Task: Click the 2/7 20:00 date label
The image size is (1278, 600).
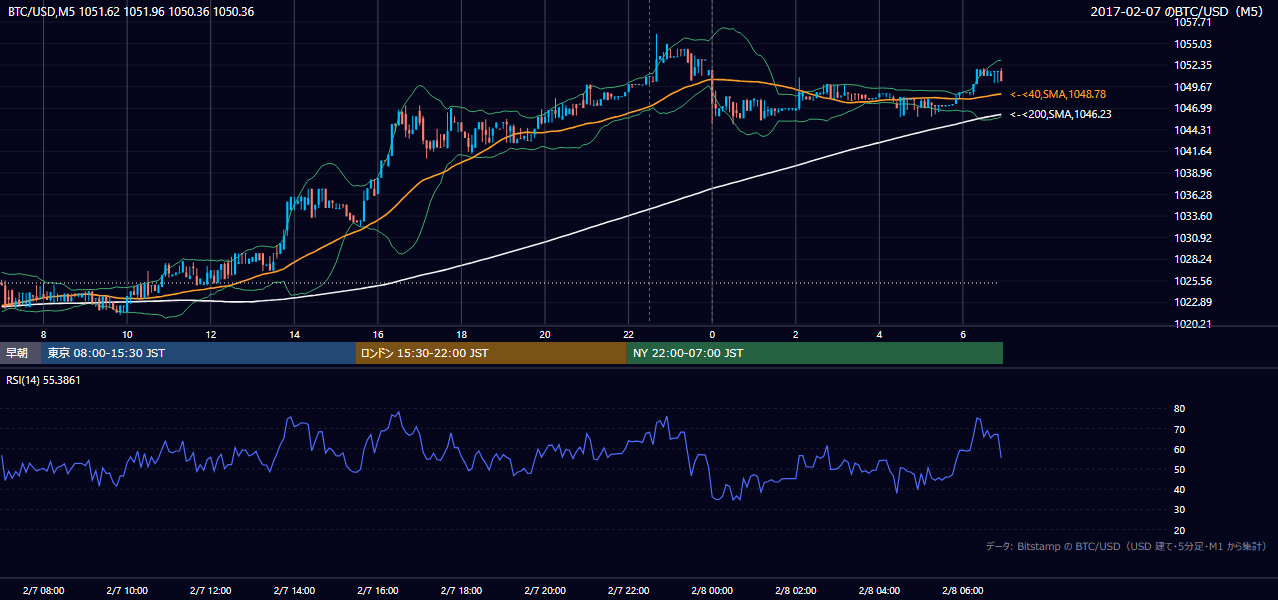Action: [x=545, y=590]
